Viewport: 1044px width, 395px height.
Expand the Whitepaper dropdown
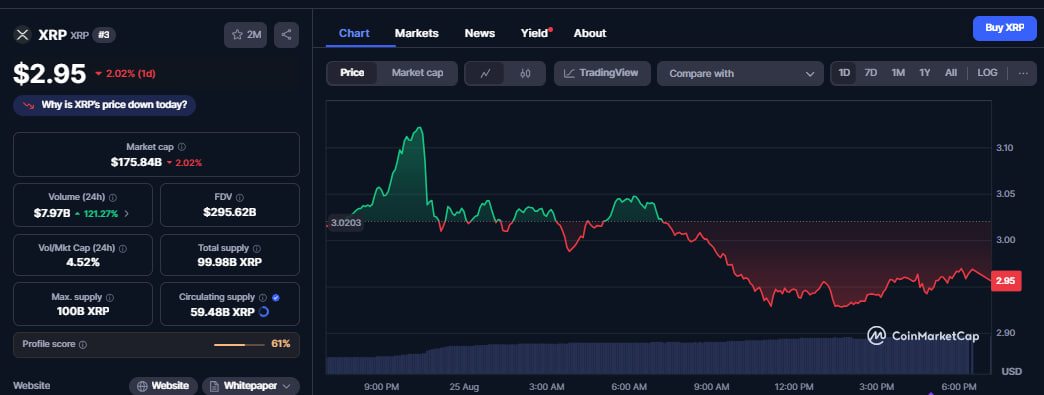pos(251,386)
